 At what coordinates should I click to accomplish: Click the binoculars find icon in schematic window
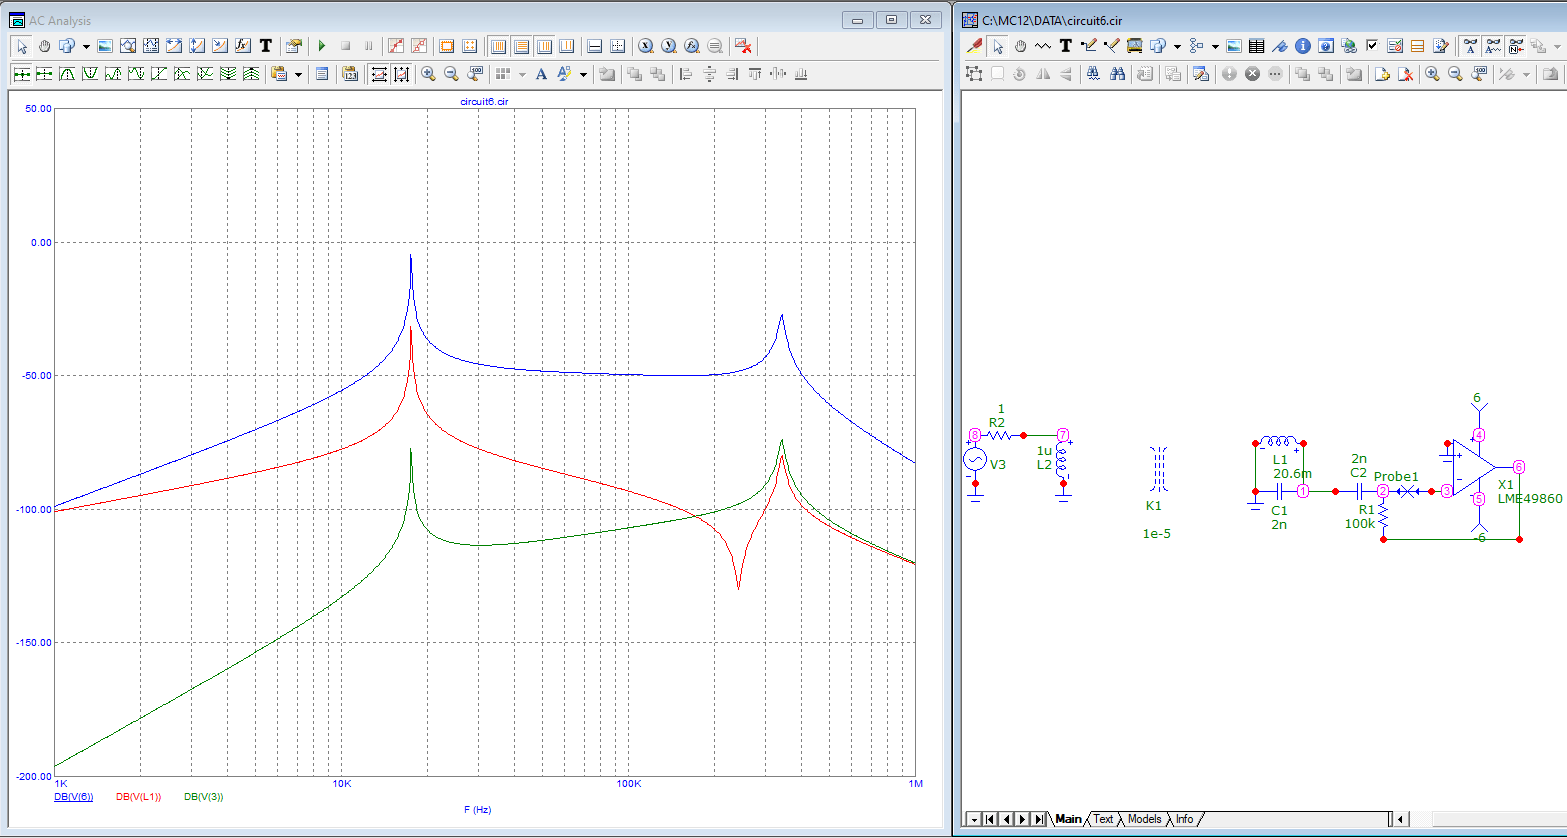tap(1118, 73)
